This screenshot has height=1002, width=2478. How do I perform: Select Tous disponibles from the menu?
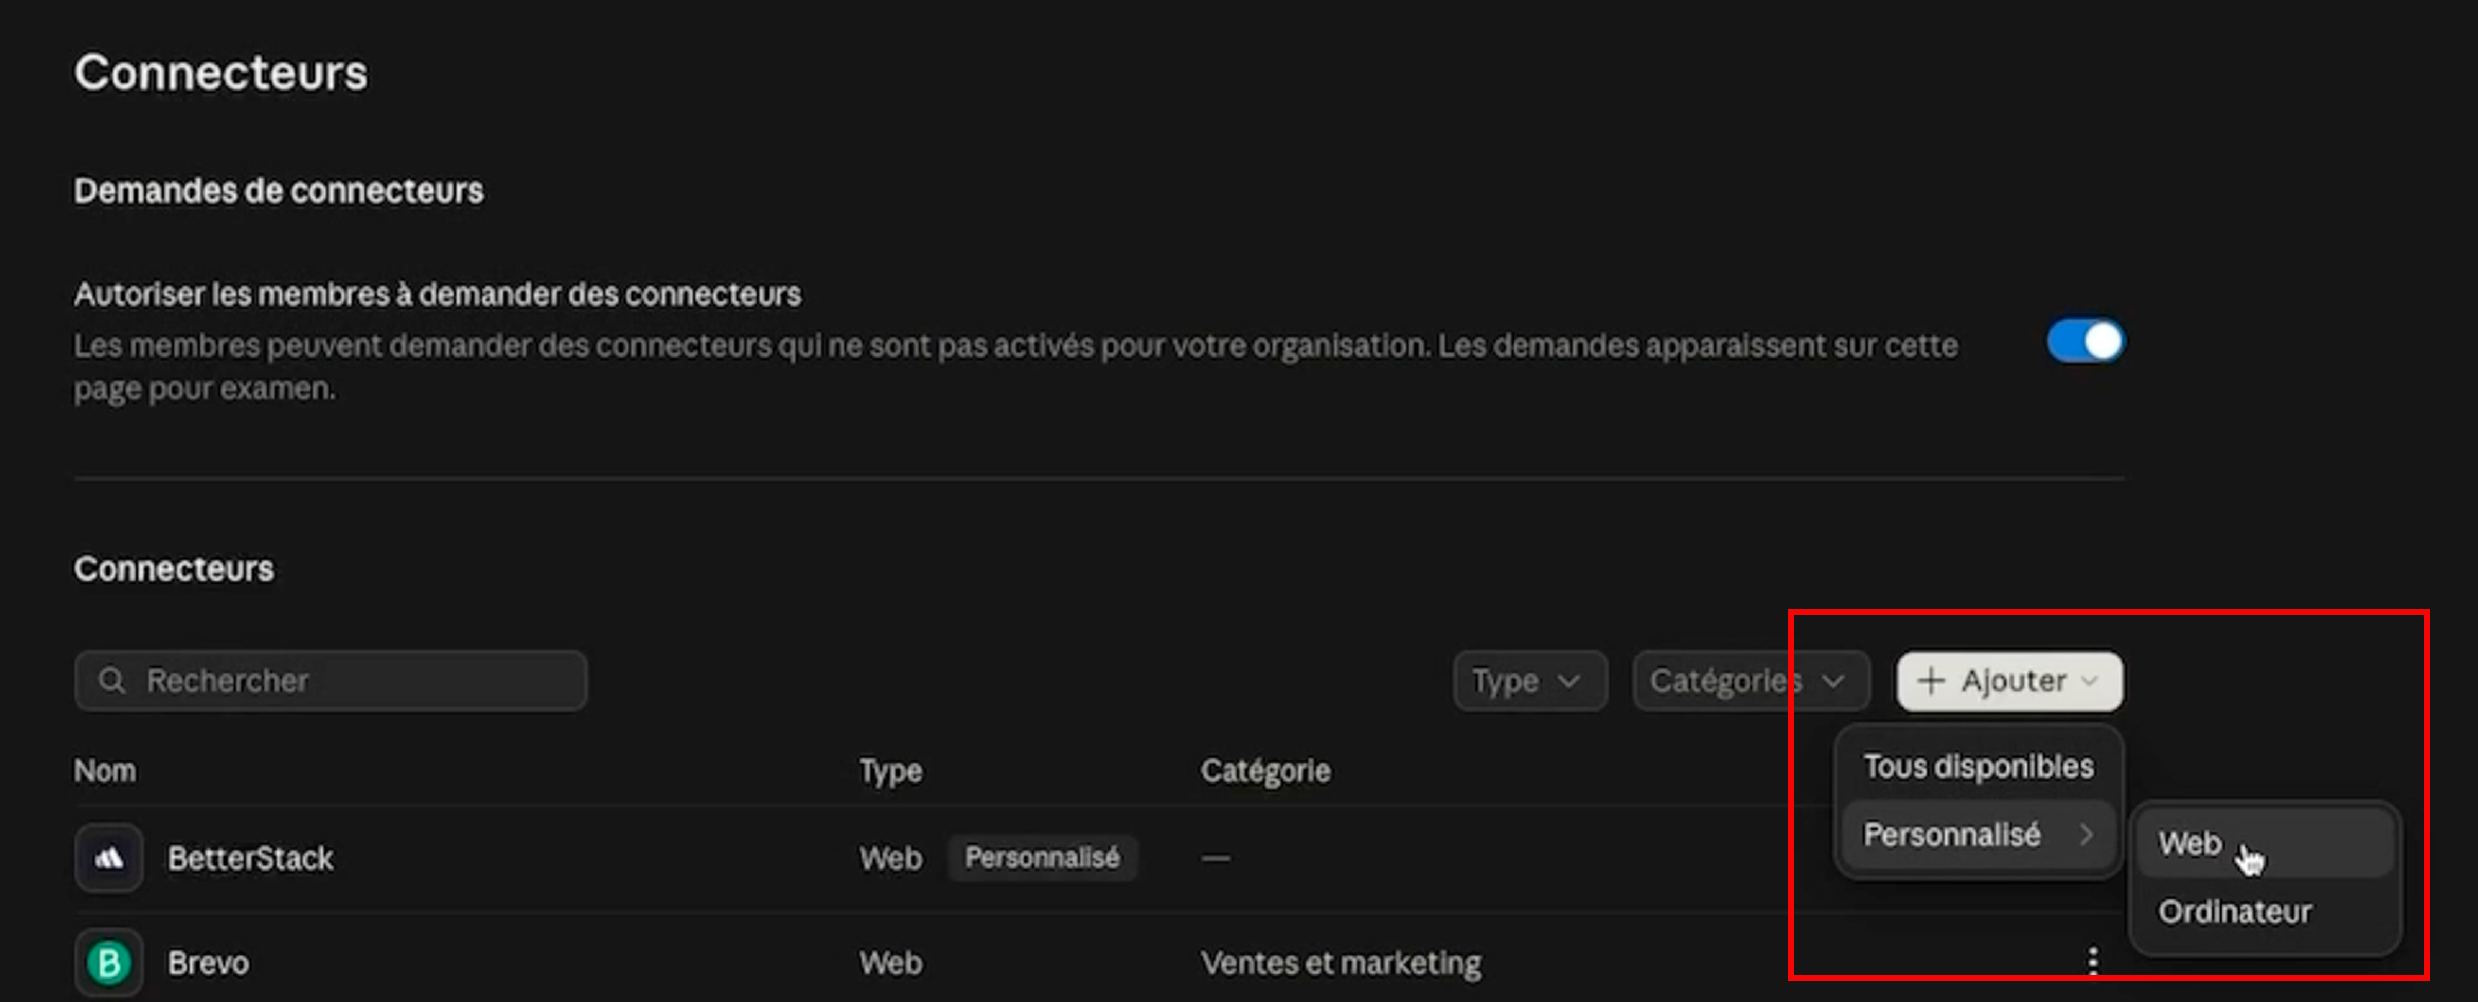pos(1978,767)
